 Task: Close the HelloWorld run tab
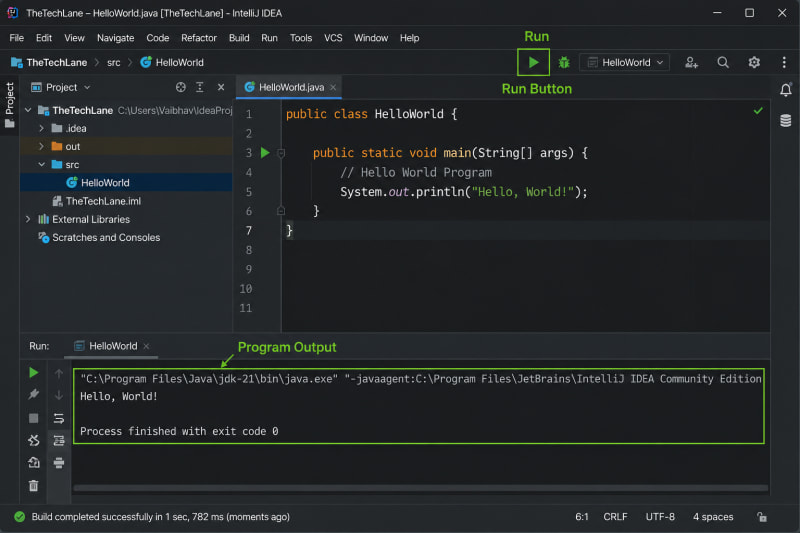click(x=146, y=346)
